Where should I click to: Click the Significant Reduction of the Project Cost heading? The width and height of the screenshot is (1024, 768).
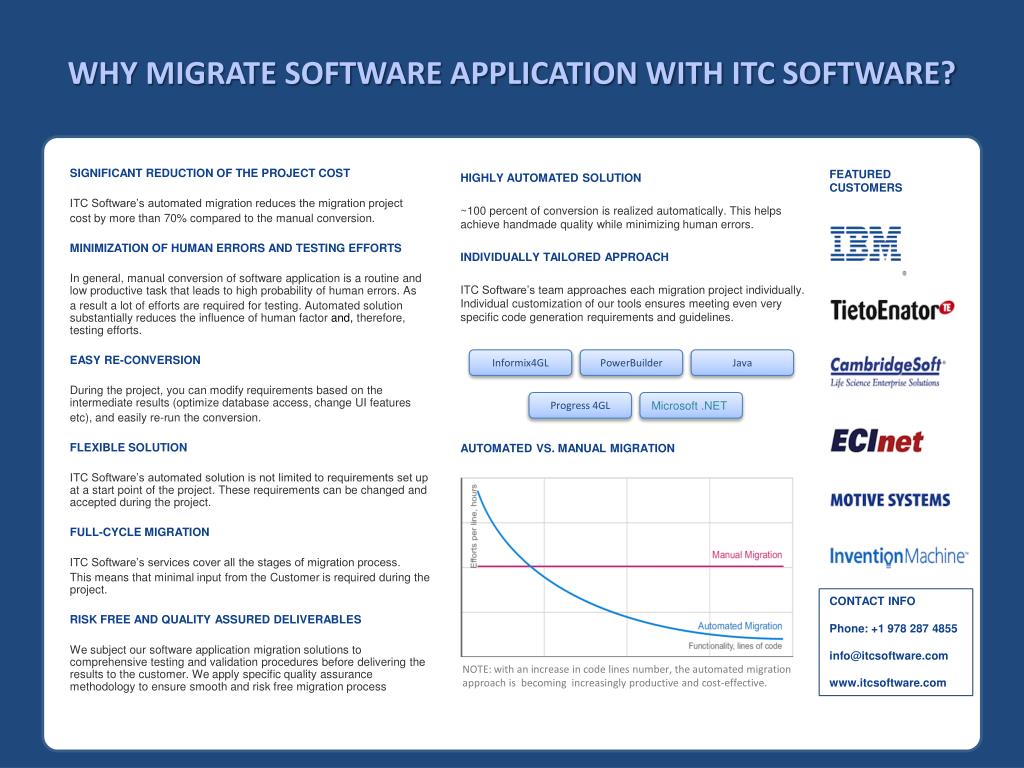point(210,173)
